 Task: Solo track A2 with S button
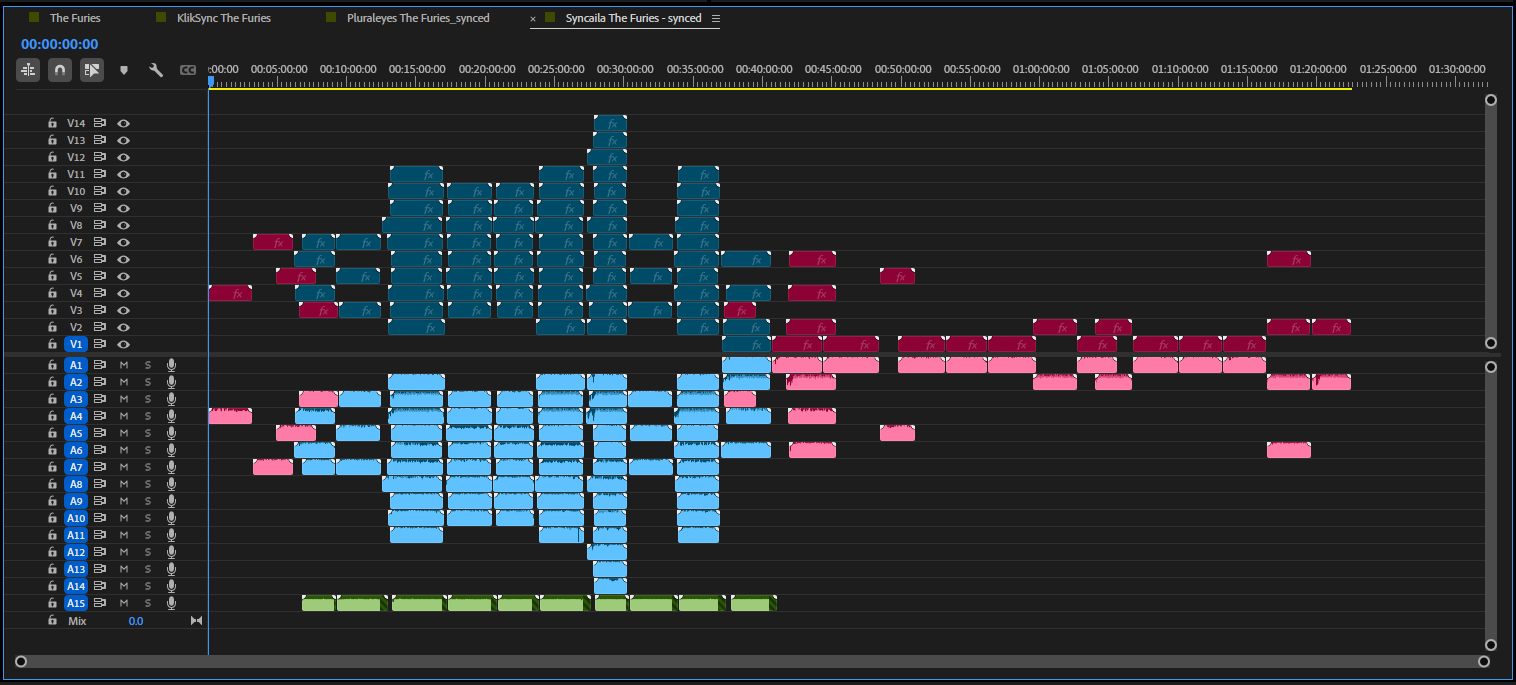tap(148, 382)
